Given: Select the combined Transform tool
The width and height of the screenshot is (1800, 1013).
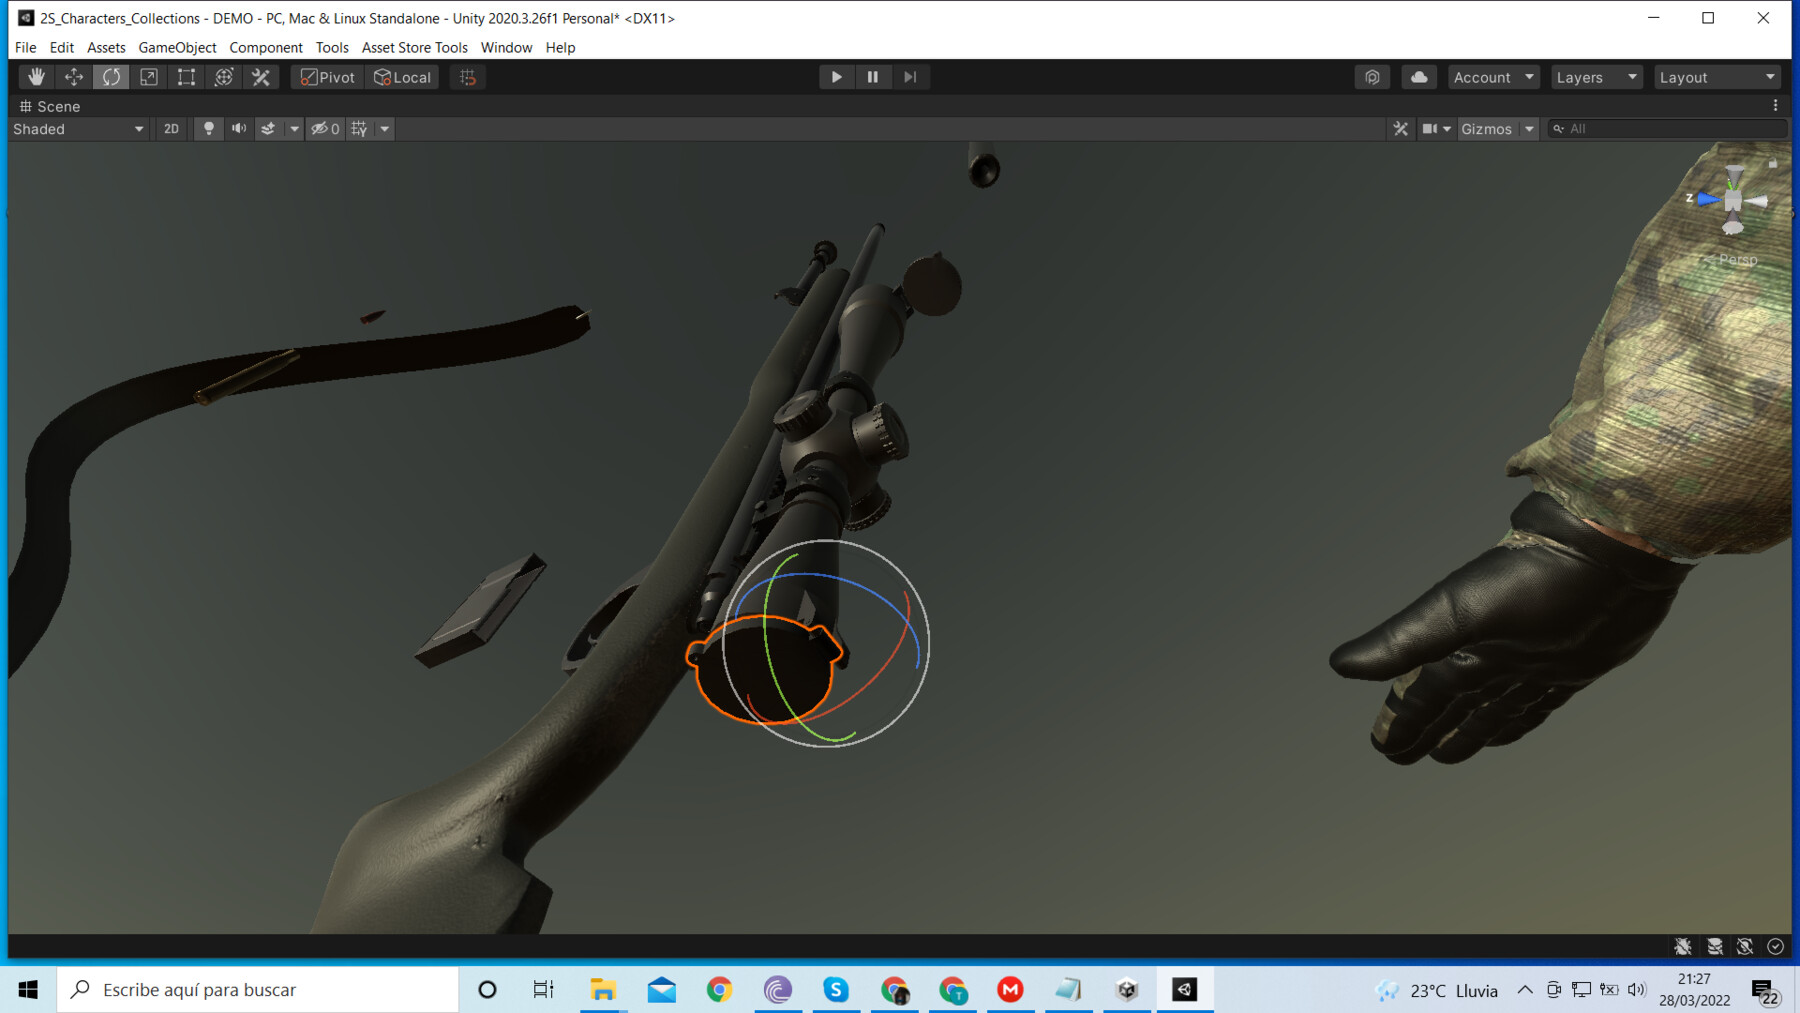Looking at the screenshot, I should [x=224, y=77].
